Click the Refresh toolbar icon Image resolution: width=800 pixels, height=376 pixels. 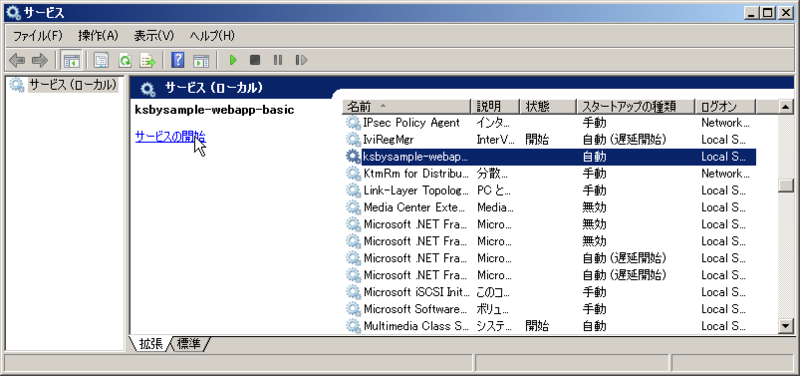(x=124, y=61)
